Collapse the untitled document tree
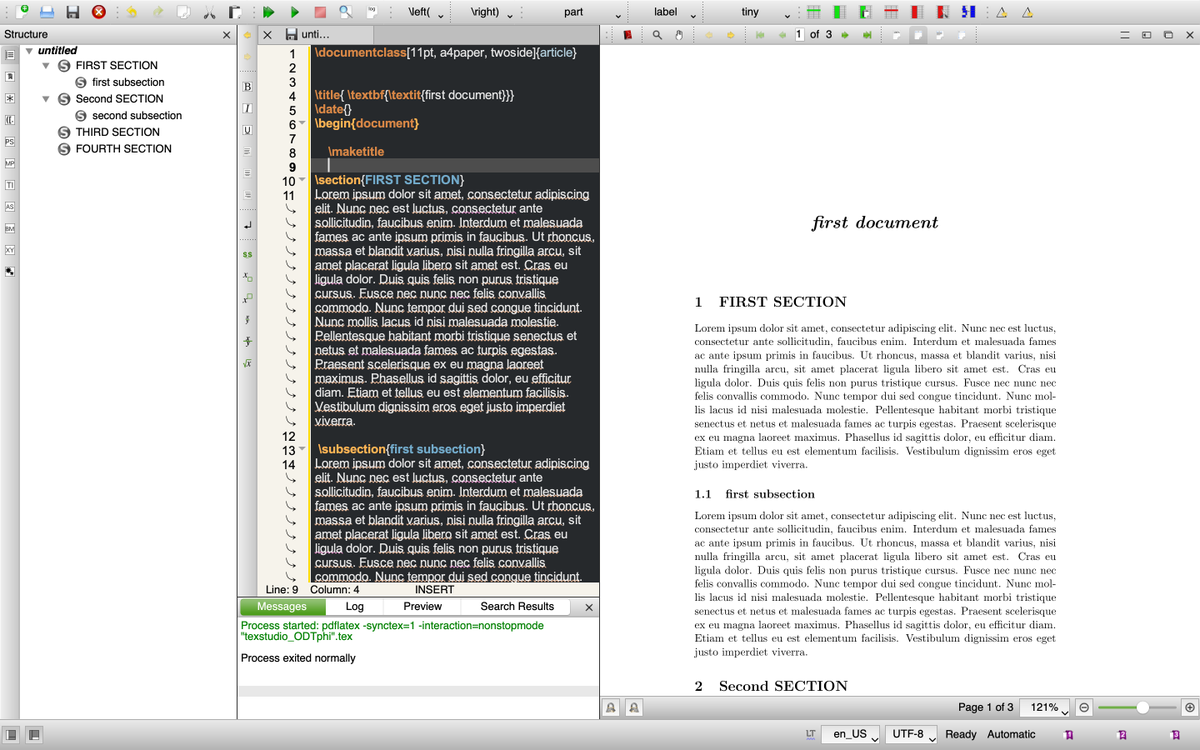Screen dimensions: 1200x750 29,50
